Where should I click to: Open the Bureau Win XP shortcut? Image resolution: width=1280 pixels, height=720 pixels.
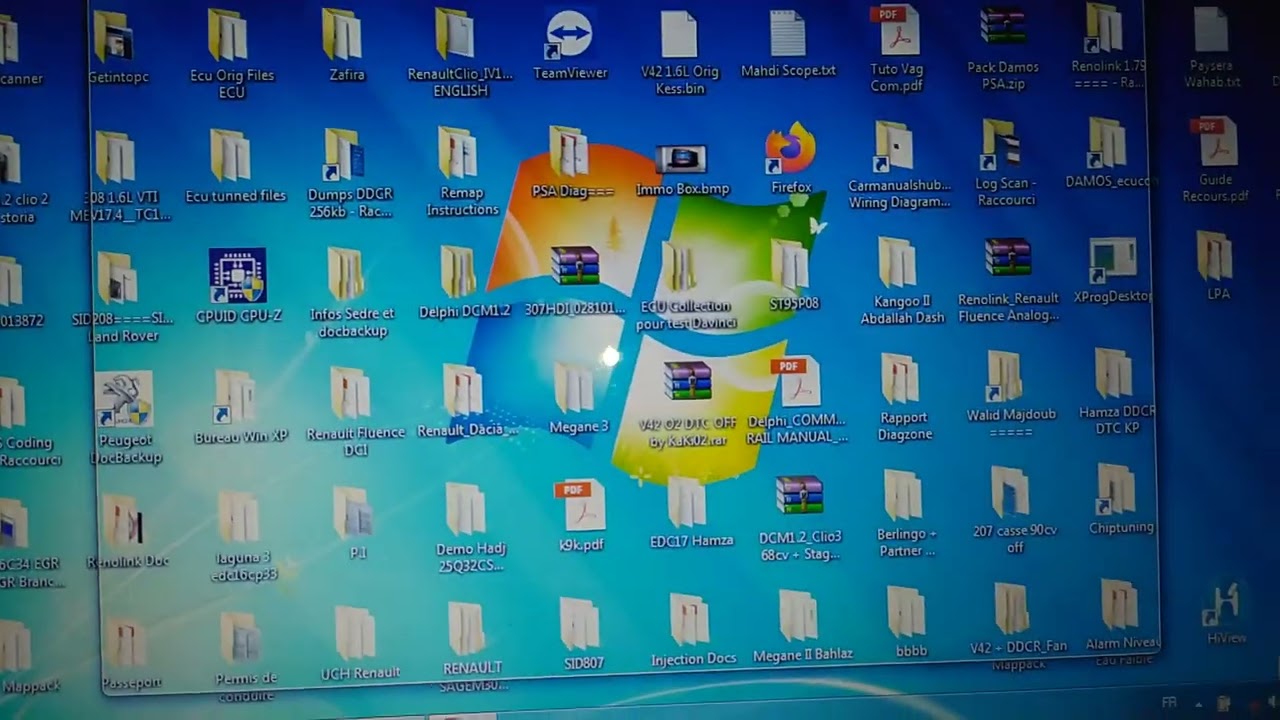[237, 397]
